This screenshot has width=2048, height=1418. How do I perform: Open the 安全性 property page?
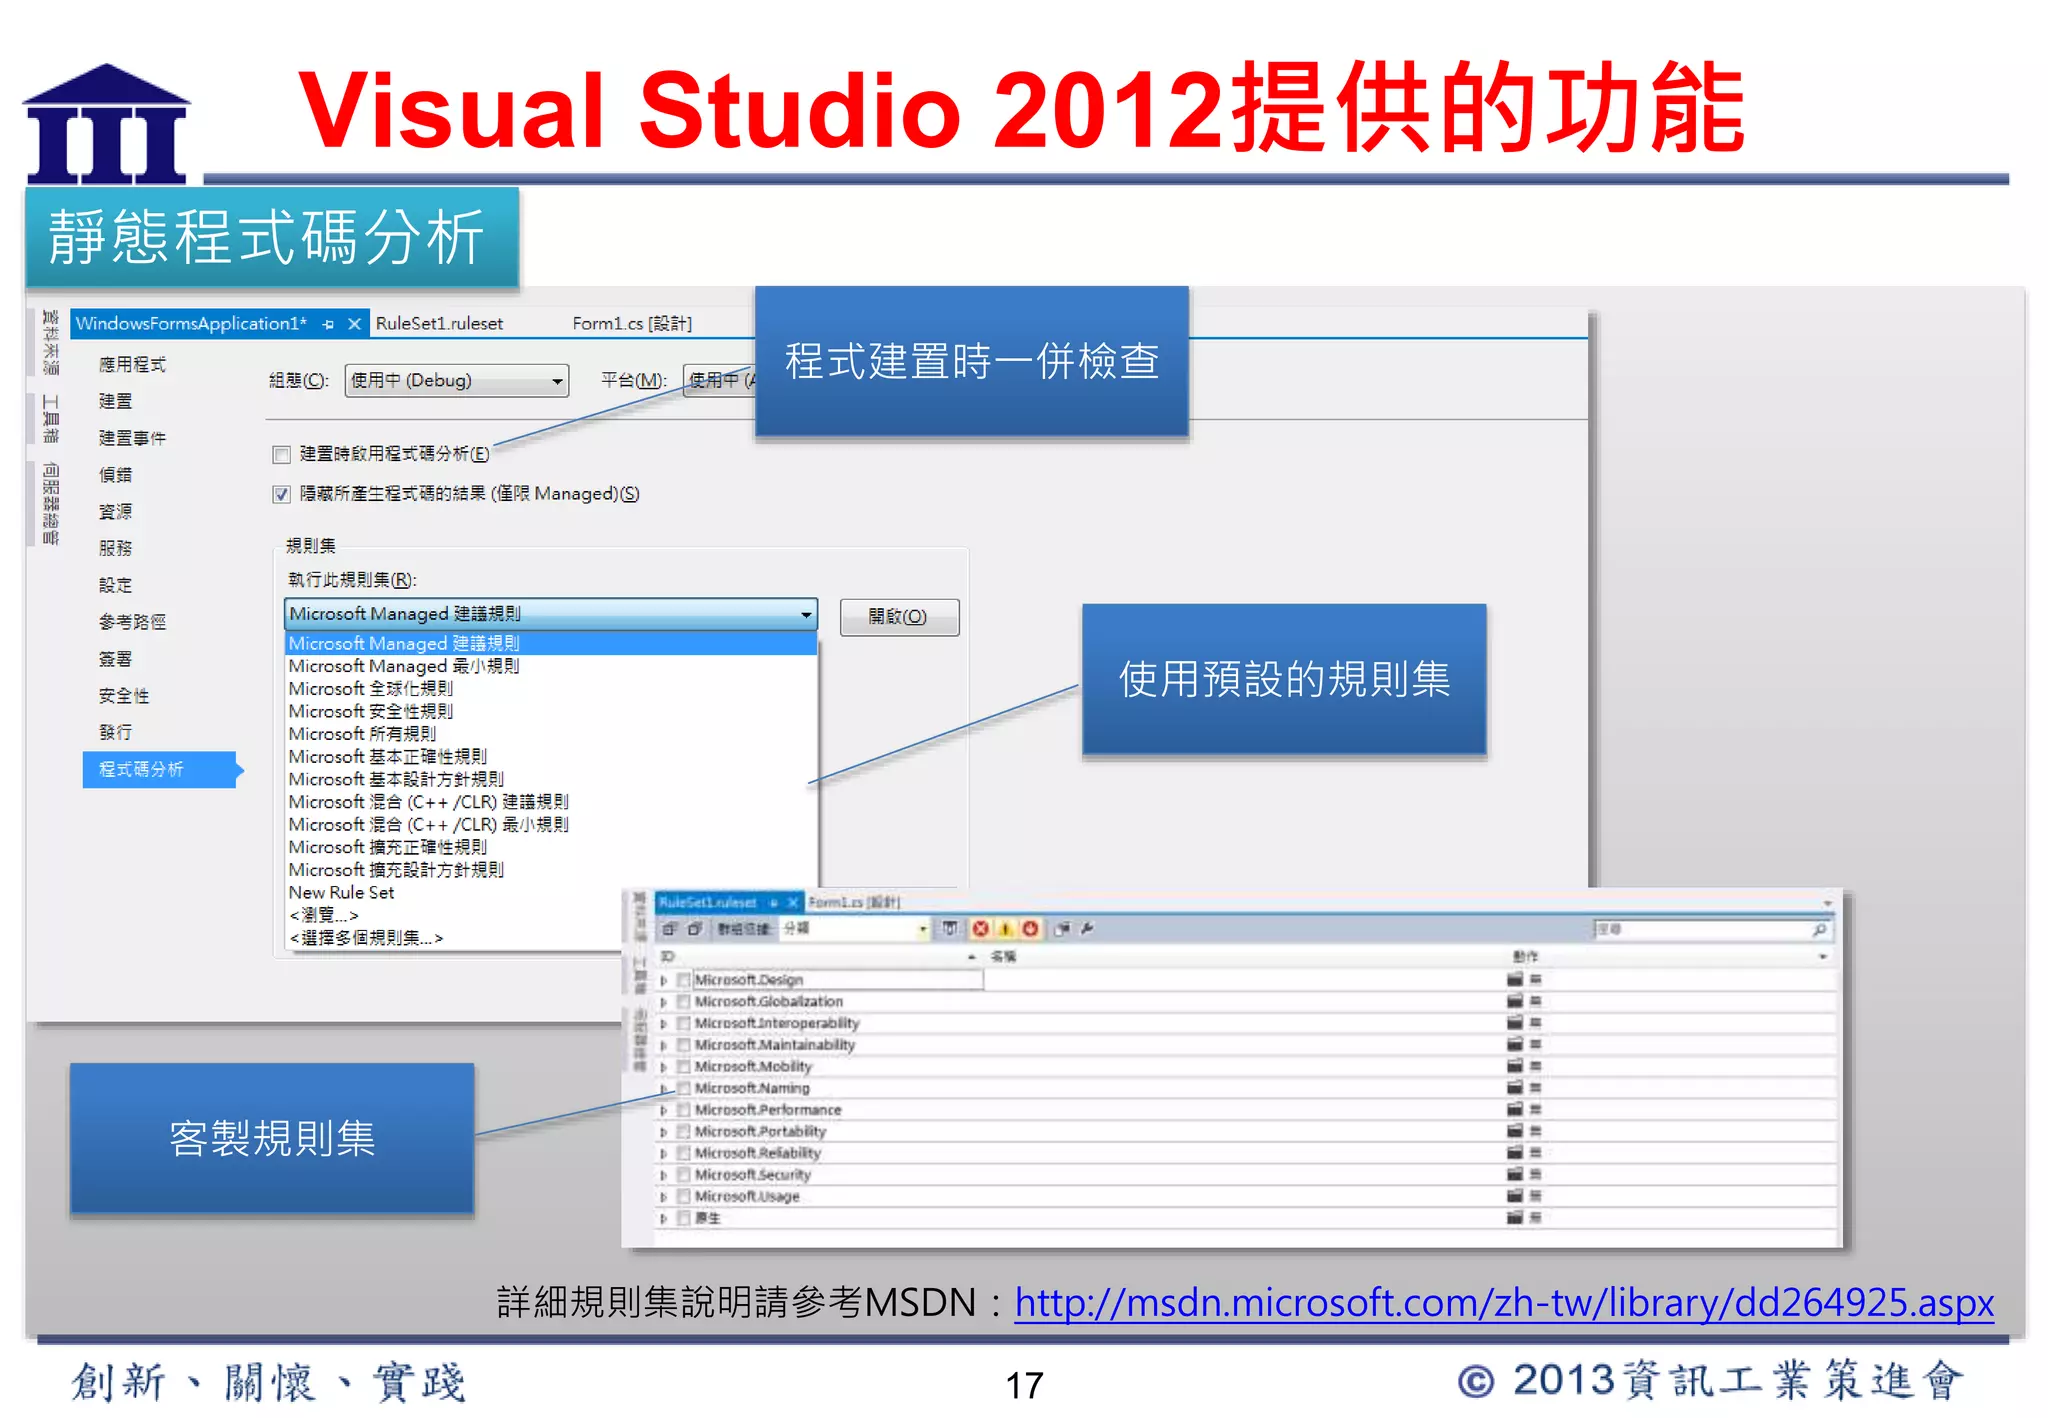[124, 696]
